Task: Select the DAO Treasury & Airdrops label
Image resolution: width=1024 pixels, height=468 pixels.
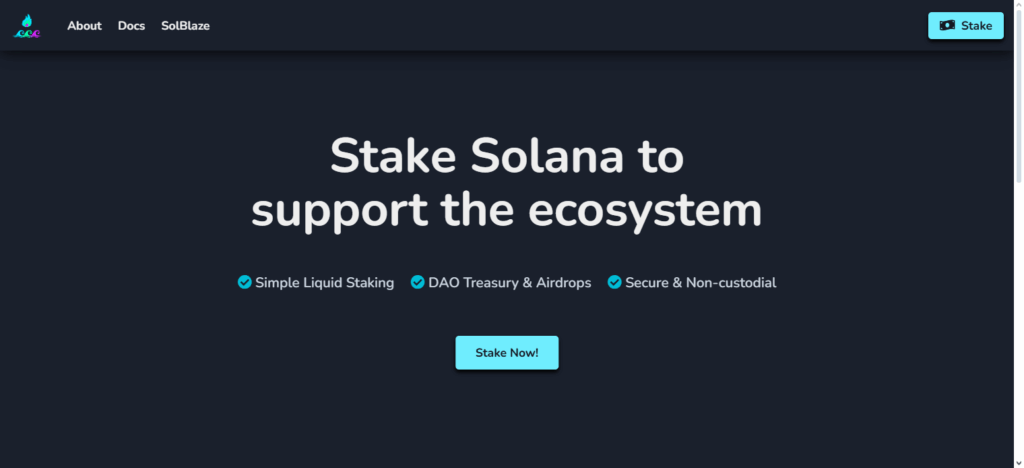Action: click(x=509, y=283)
